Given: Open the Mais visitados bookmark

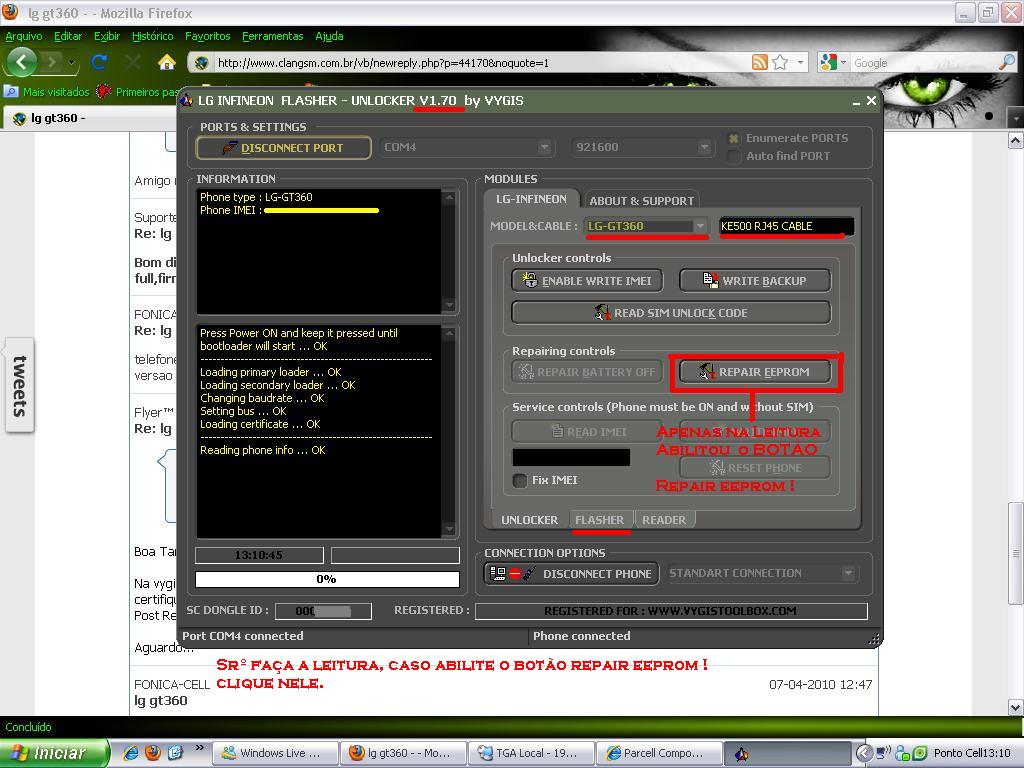Looking at the screenshot, I should click(x=46, y=91).
